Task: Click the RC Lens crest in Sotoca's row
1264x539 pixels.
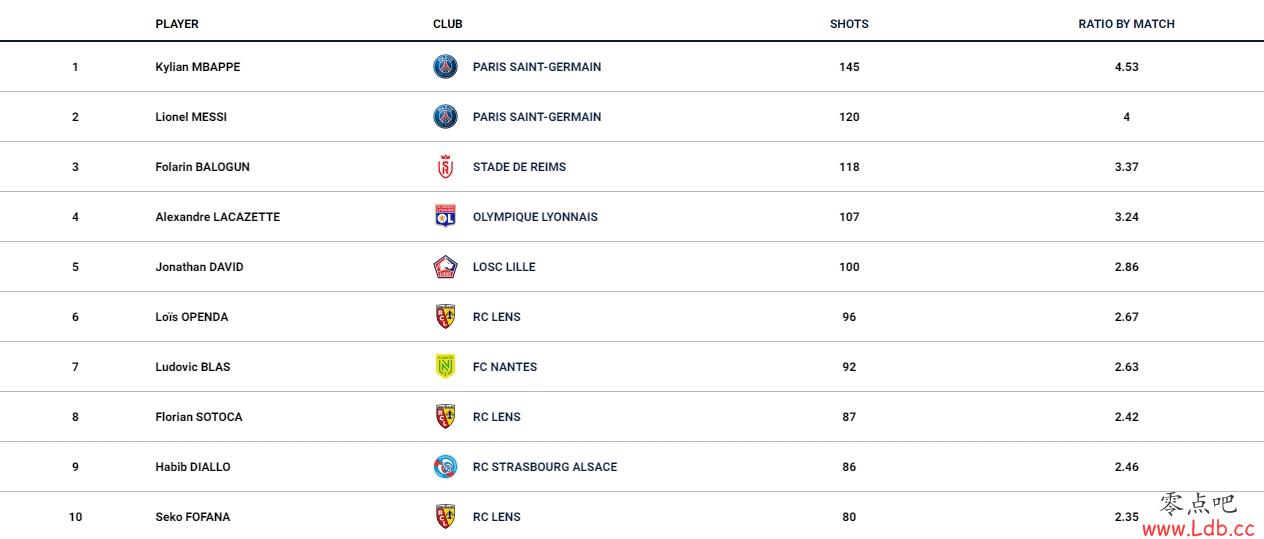Action: pos(445,417)
